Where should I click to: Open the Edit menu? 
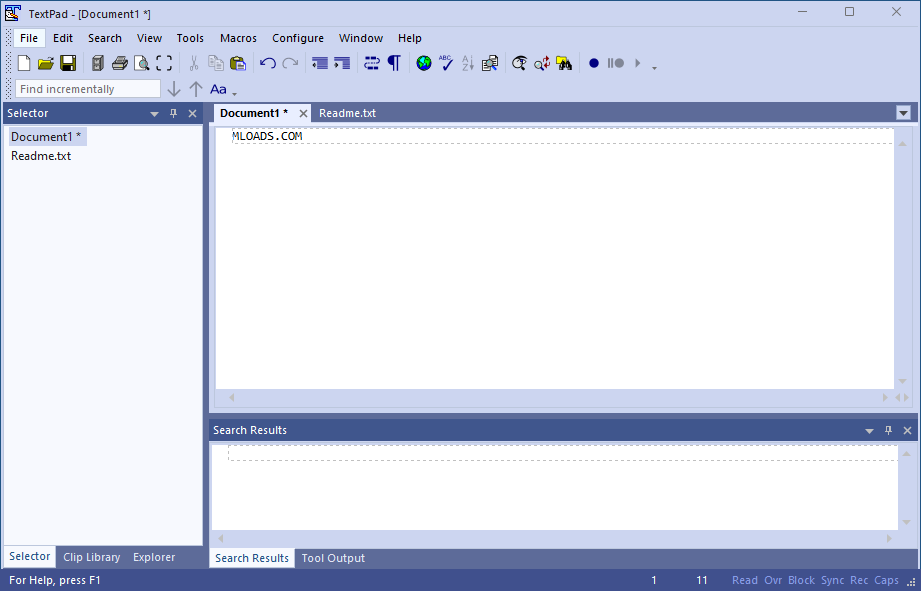click(63, 38)
